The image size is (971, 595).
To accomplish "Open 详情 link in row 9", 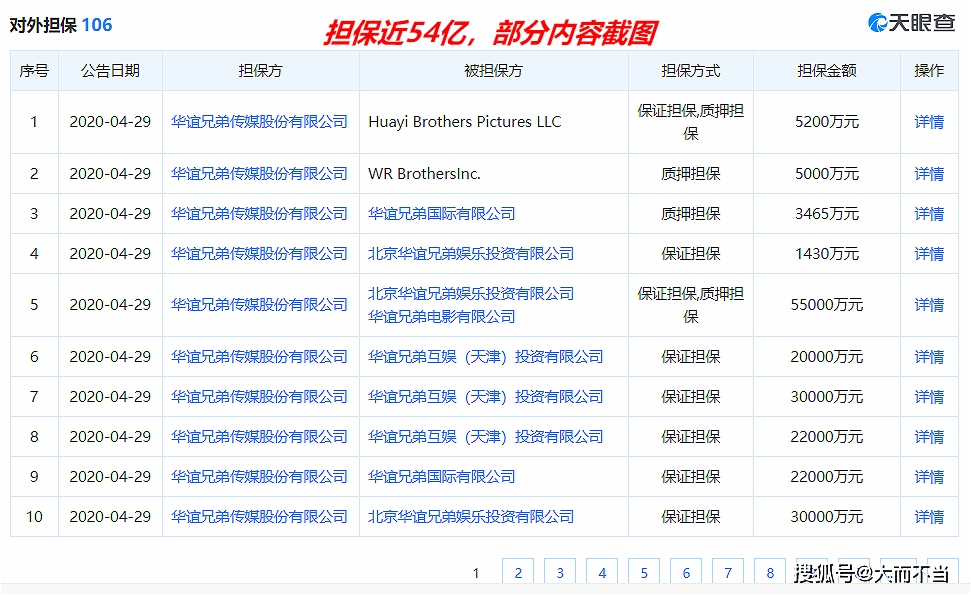I will [929, 477].
